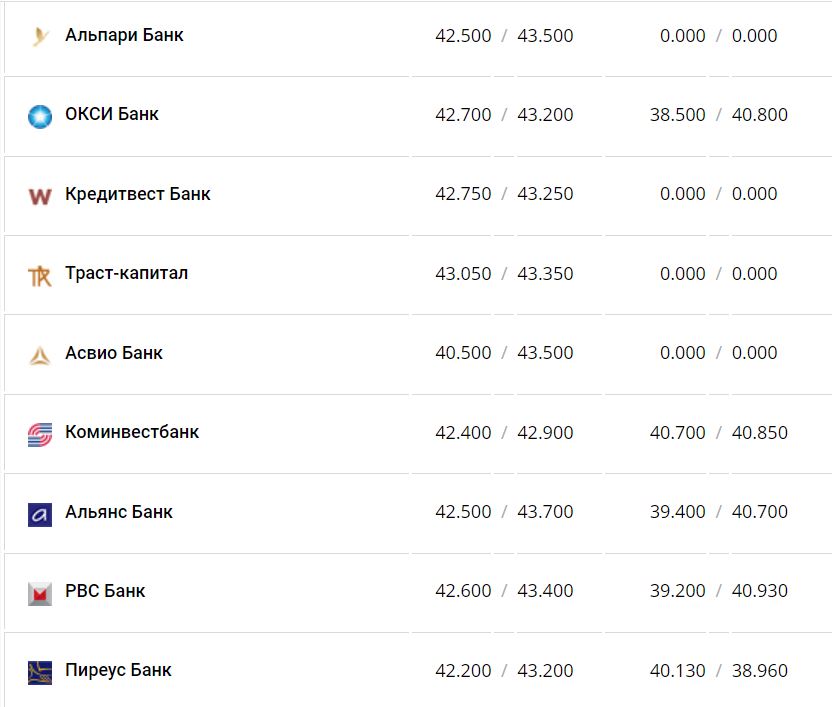Select the Пиреус Банк name

click(118, 670)
